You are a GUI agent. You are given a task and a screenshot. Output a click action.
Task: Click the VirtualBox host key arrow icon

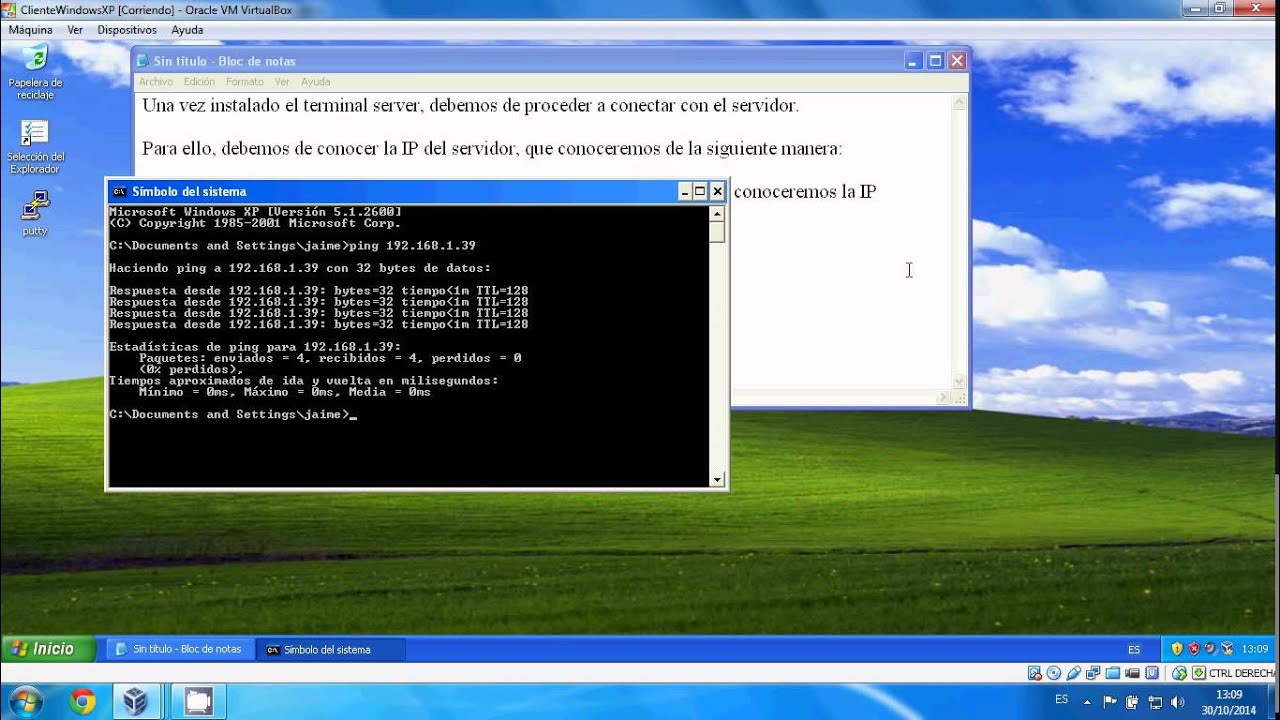point(1199,673)
